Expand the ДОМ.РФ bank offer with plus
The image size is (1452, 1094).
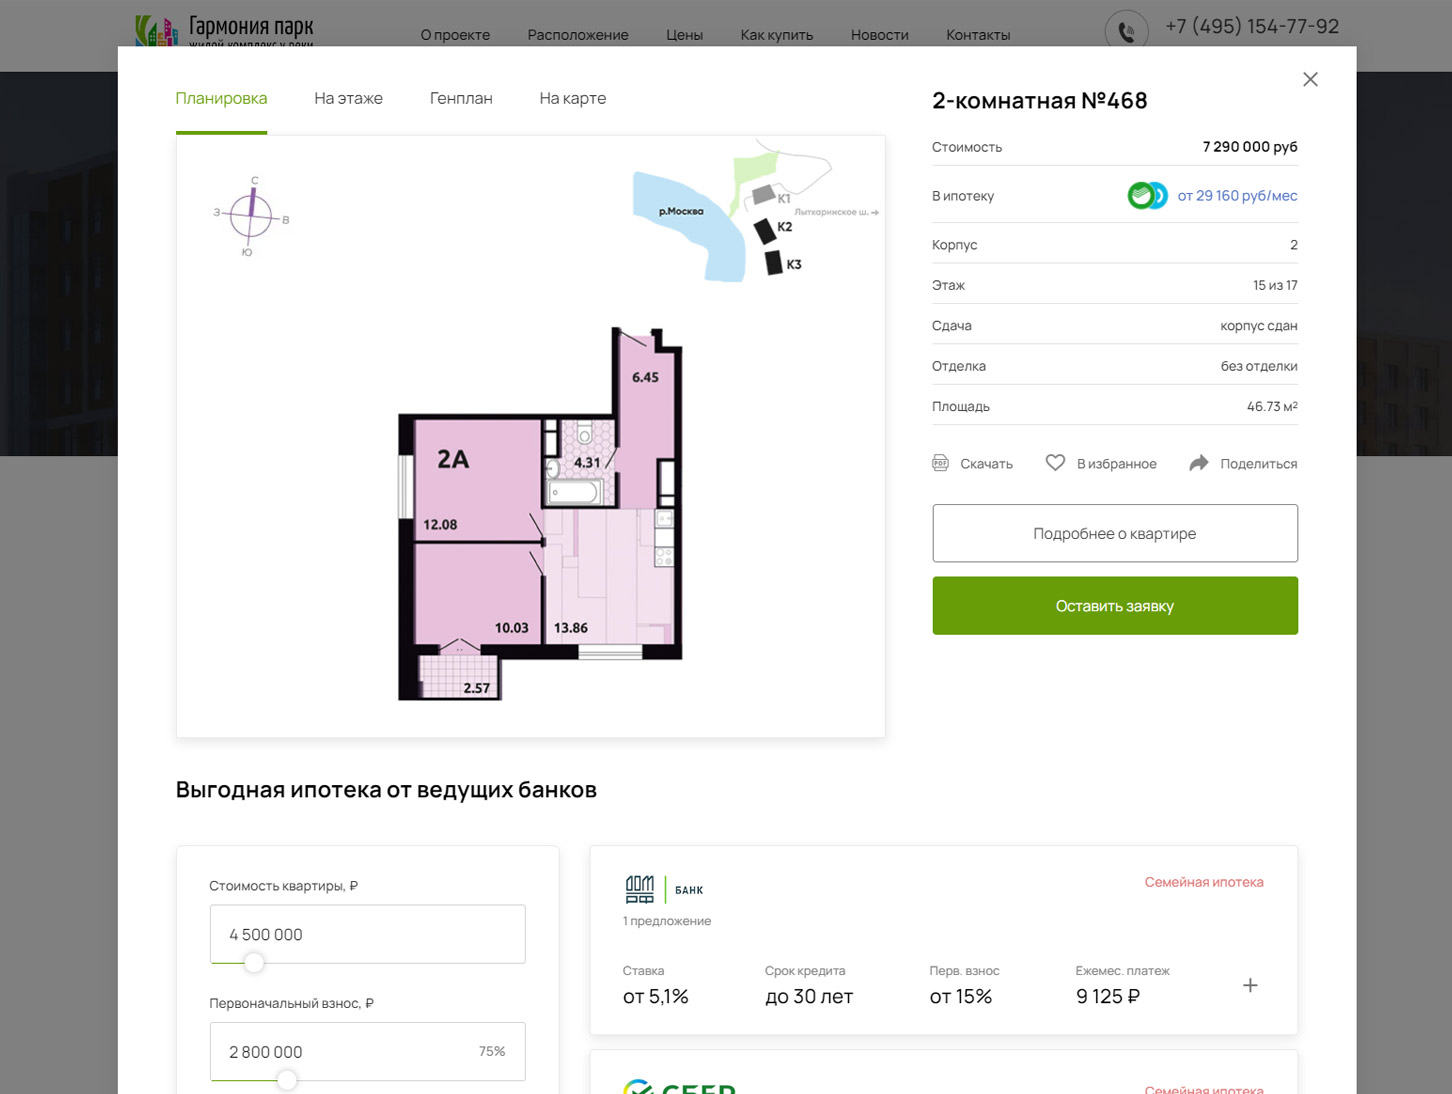[x=1250, y=985]
